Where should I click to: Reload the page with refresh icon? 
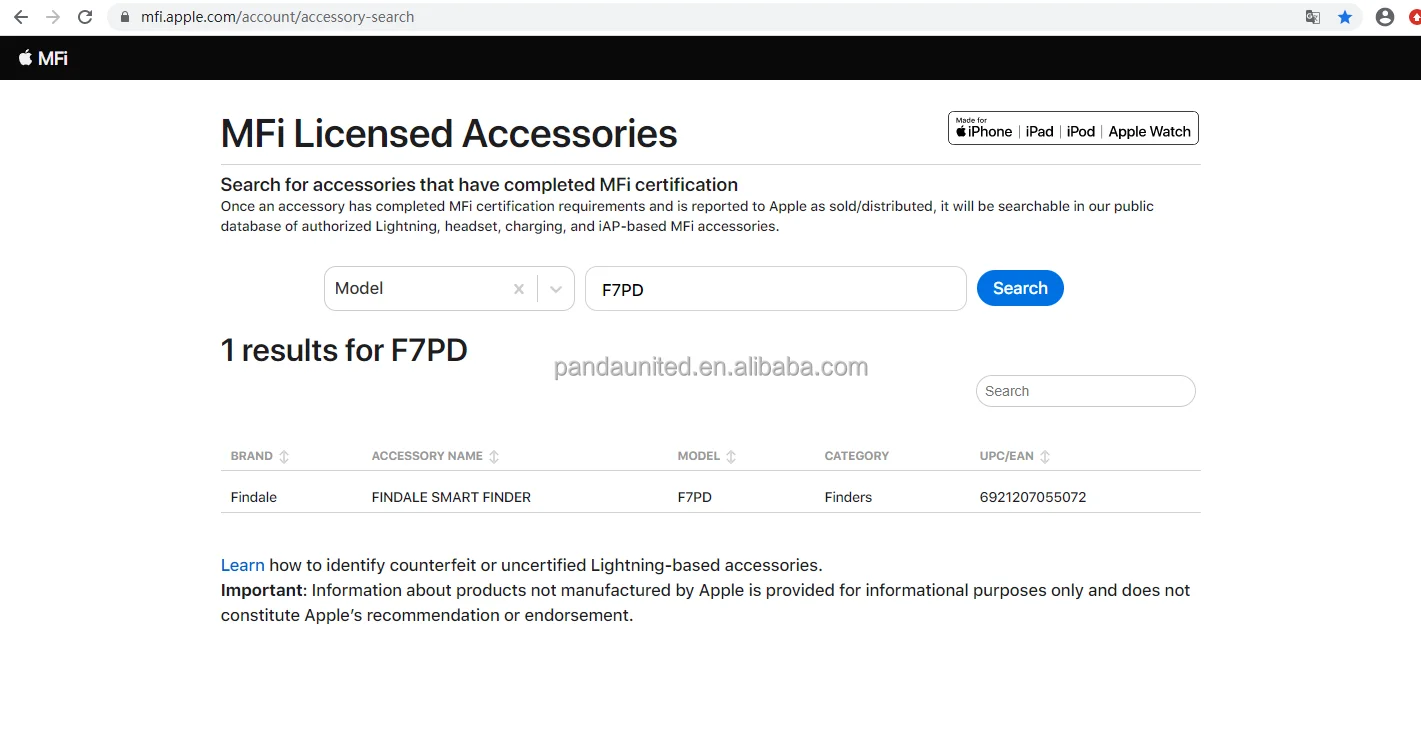[85, 17]
